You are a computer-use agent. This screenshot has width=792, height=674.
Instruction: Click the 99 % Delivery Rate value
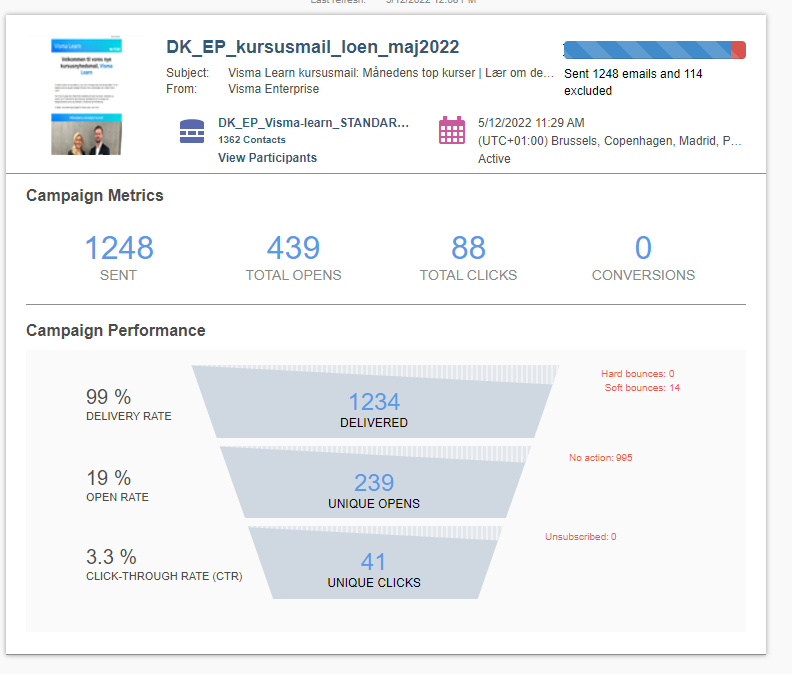(109, 397)
